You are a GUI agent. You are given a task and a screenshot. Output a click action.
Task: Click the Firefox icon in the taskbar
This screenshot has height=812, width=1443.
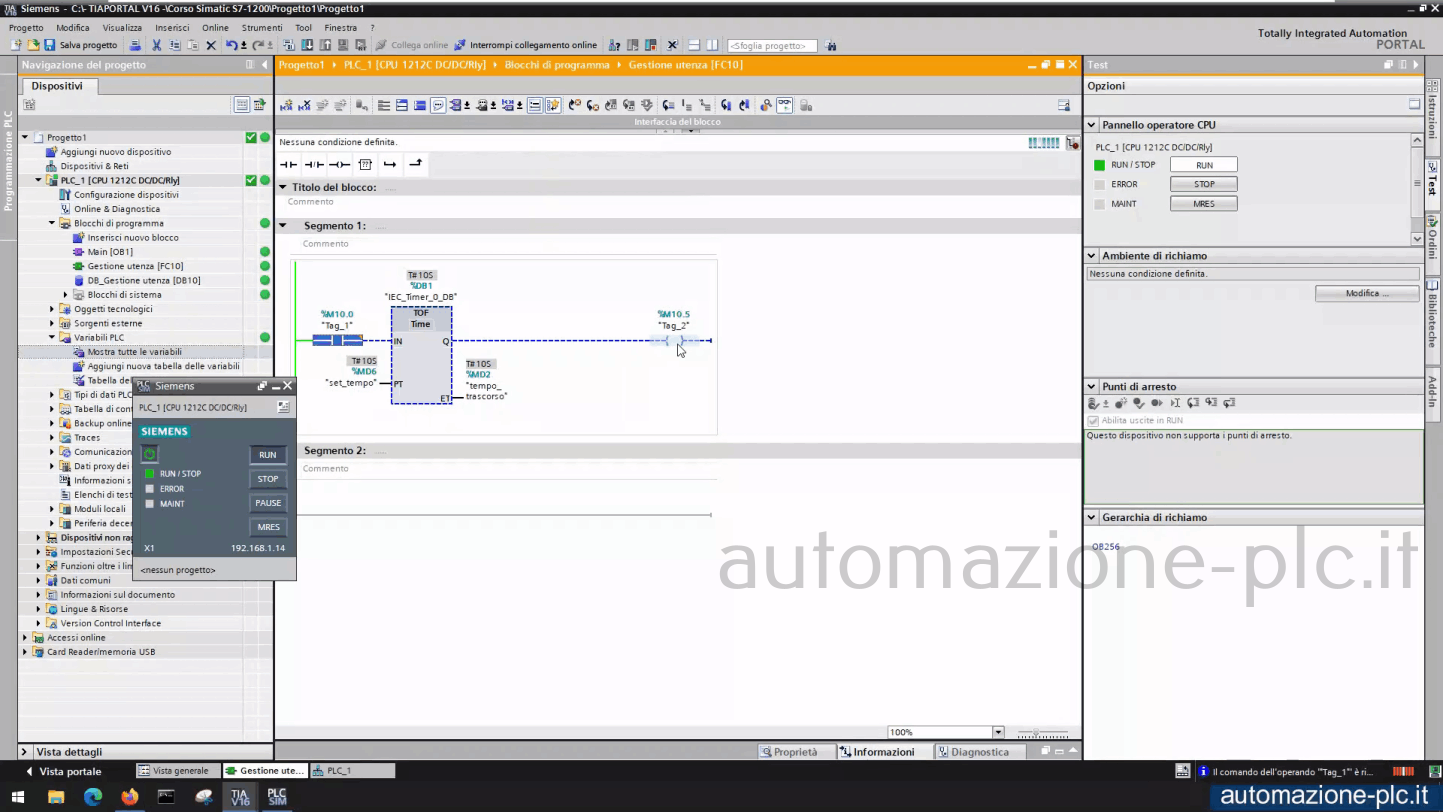(129, 797)
